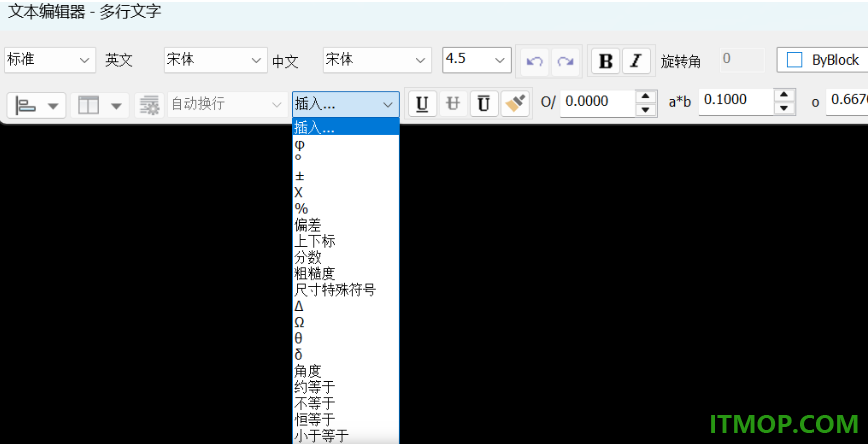Click the undo arrow icon
Image resolution: width=868 pixels, height=447 pixels.
point(534,61)
